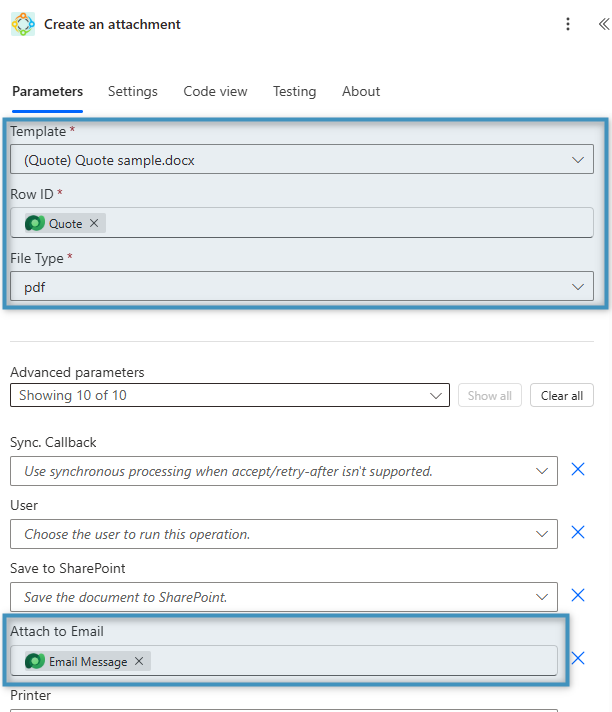Click the Quote Dataverse token icon
The image size is (612, 712).
(35, 223)
